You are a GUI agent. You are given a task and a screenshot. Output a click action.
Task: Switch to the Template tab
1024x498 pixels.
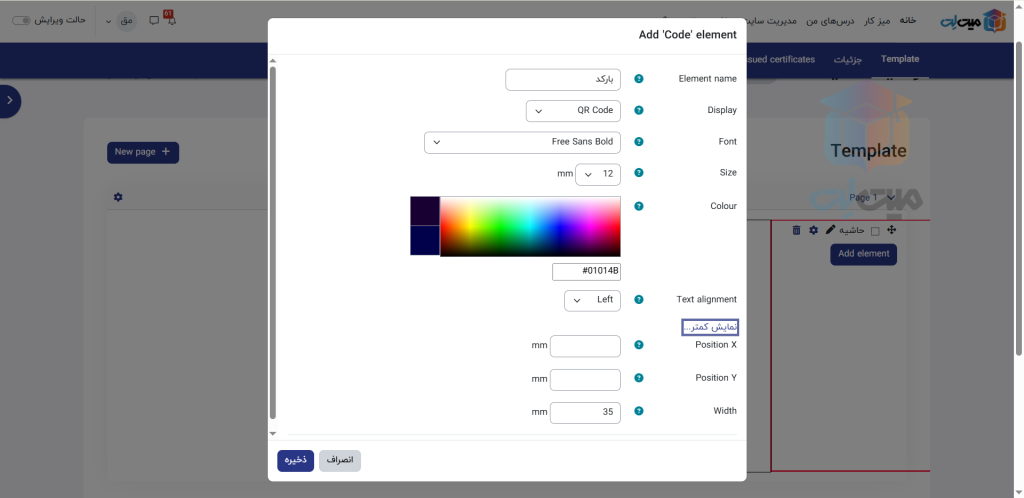click(x=899, y=59)
